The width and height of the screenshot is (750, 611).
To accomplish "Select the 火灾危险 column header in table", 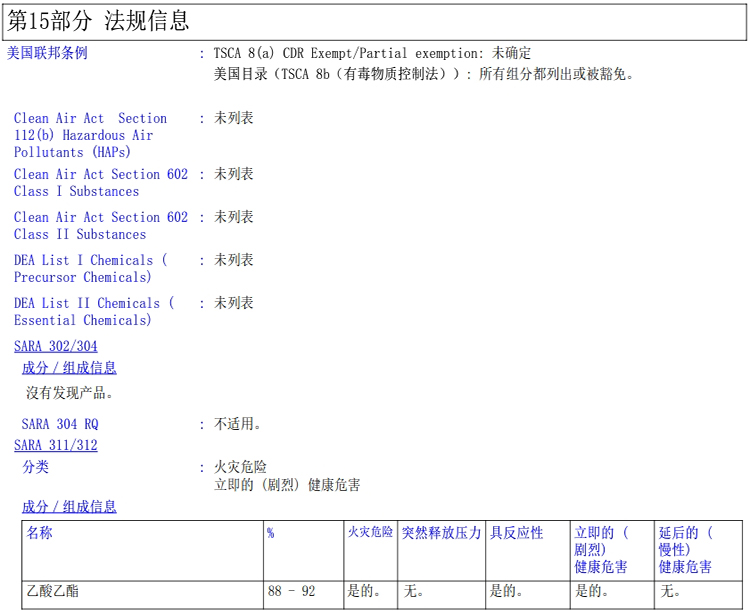I will point(370,534).
